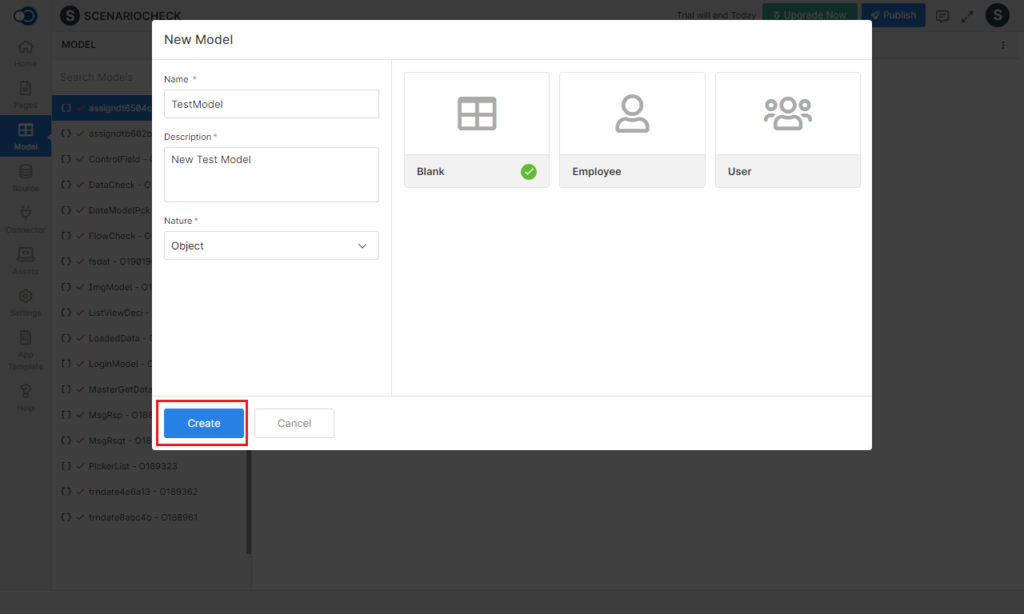
Task: Select the trndate4e6a13 - O189362 model
Action: coord(150,492)
